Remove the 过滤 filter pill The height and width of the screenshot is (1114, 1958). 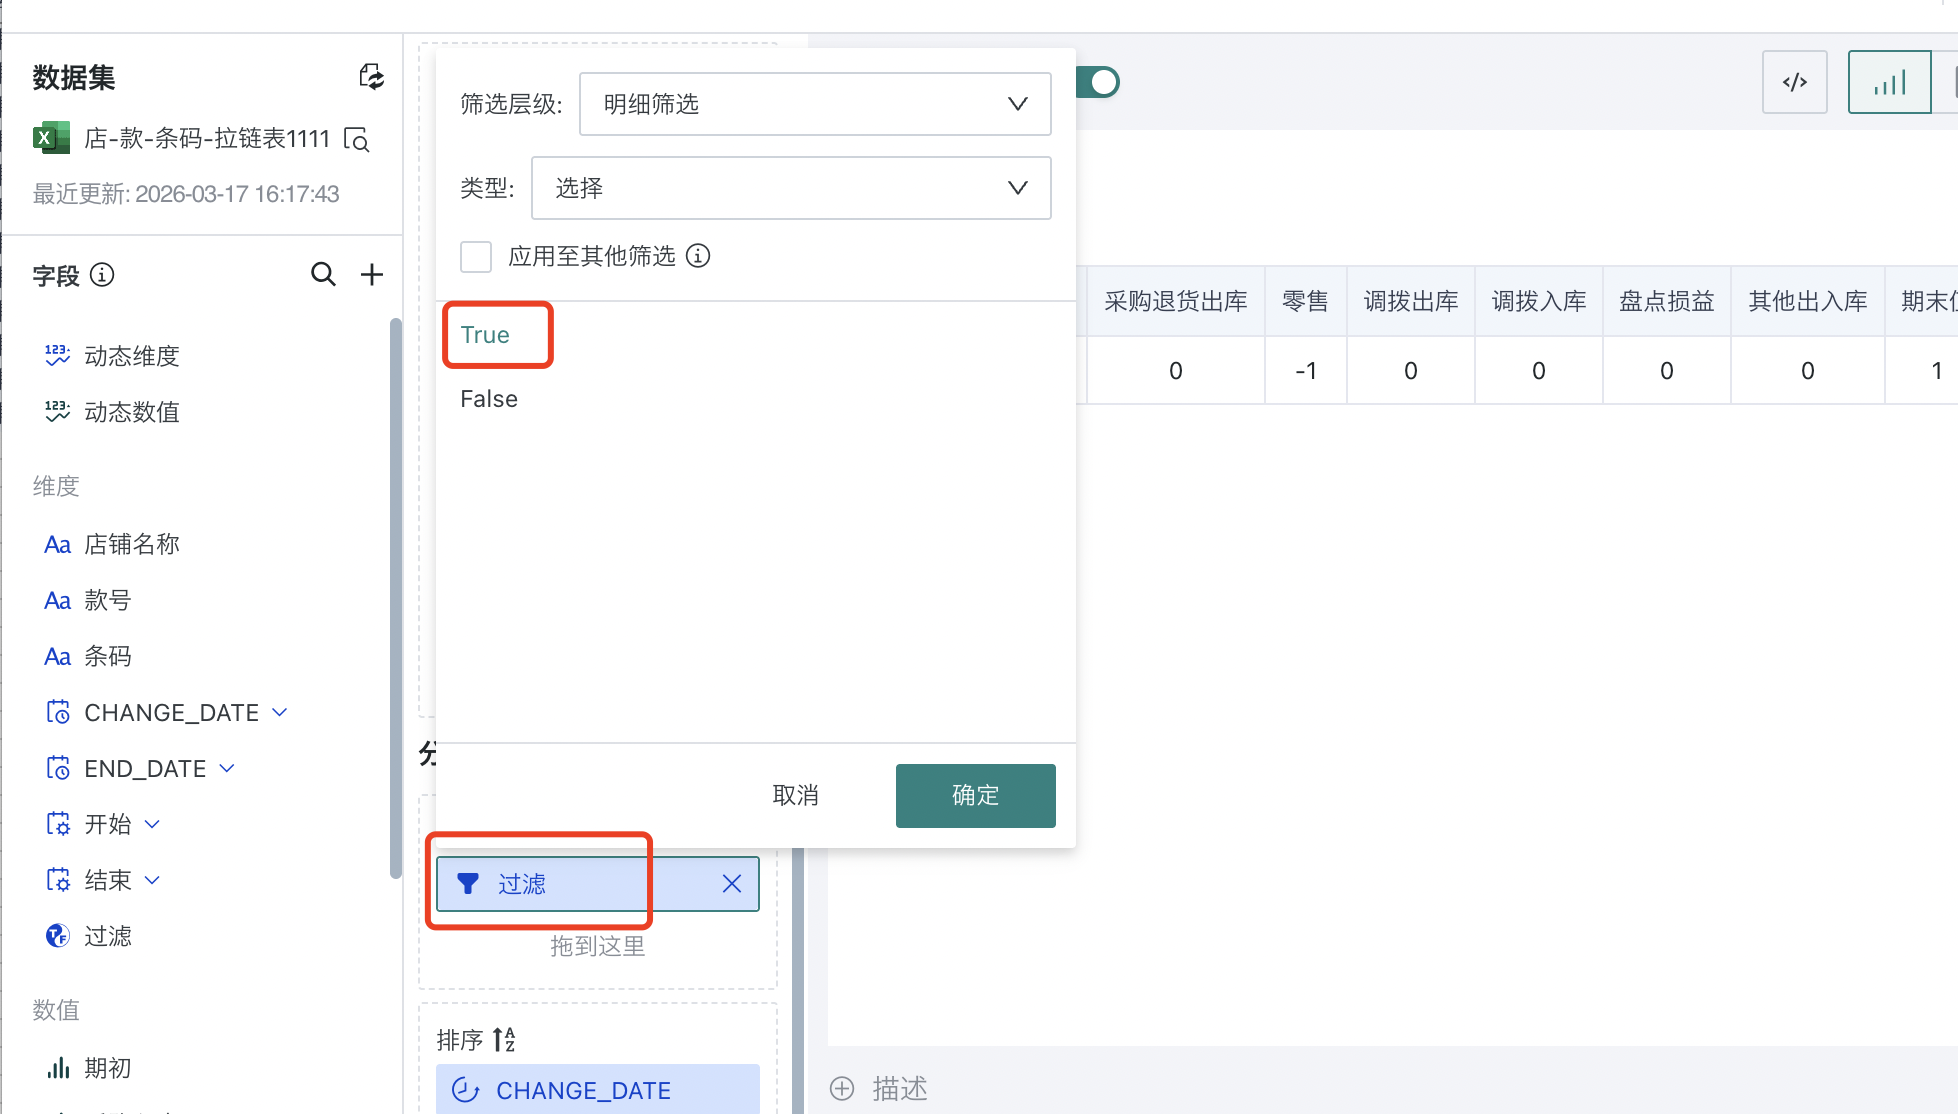tap(732, 884)
